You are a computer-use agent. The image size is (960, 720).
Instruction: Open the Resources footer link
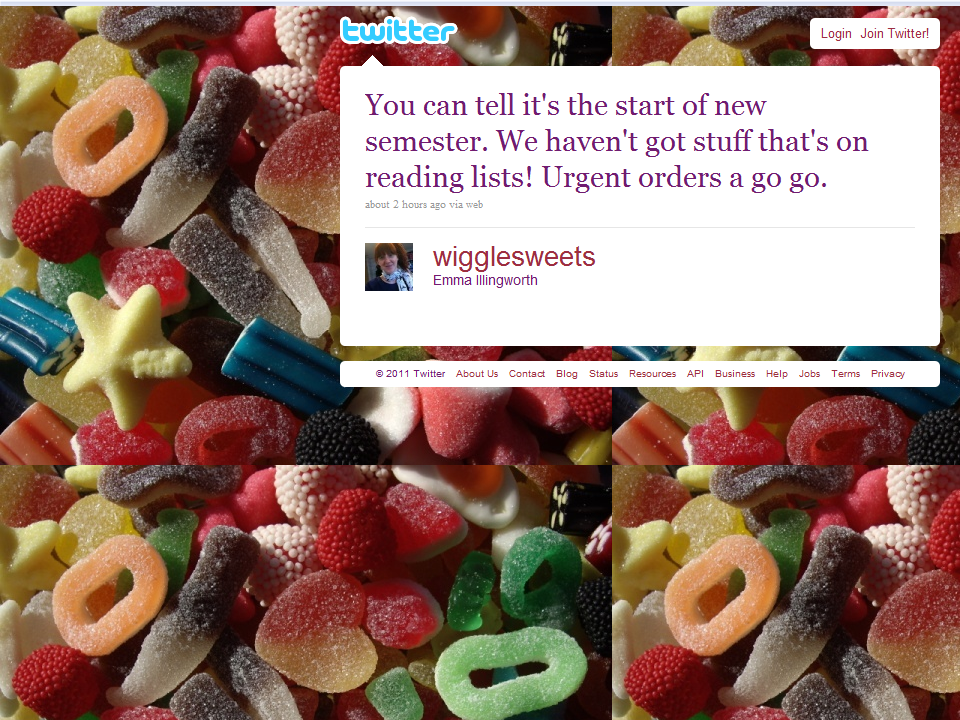[653, 373]
